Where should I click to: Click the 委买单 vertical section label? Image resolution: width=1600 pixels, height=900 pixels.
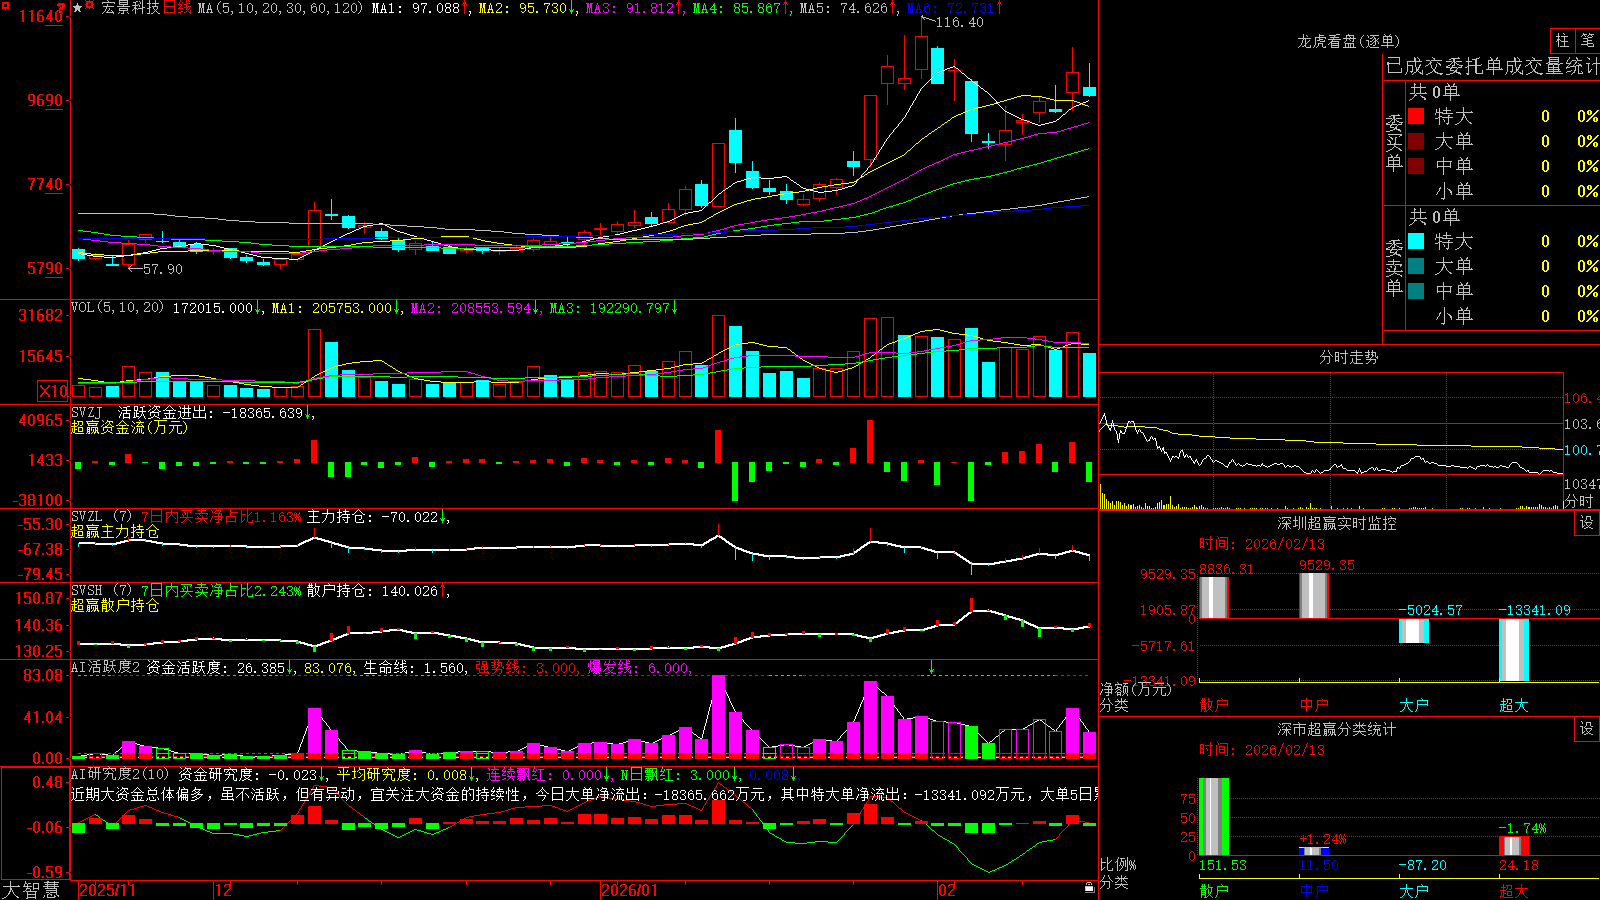(x=1394, y=142)
